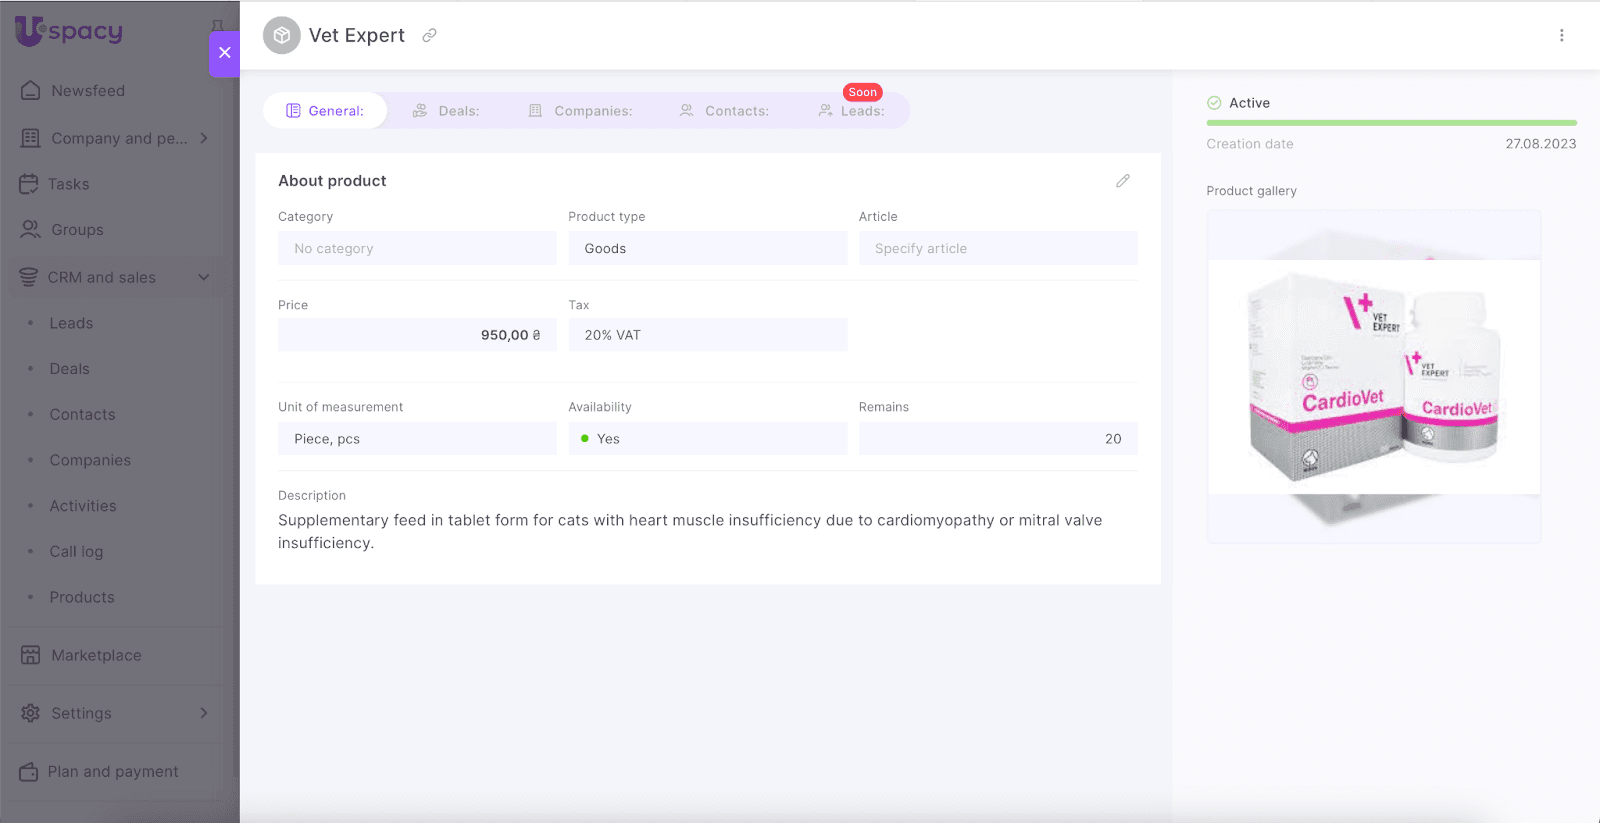The width and height of the screenshot is (1600, 823).
Task: Click the green Active status progress bar
Action: tap(1391, 123)
